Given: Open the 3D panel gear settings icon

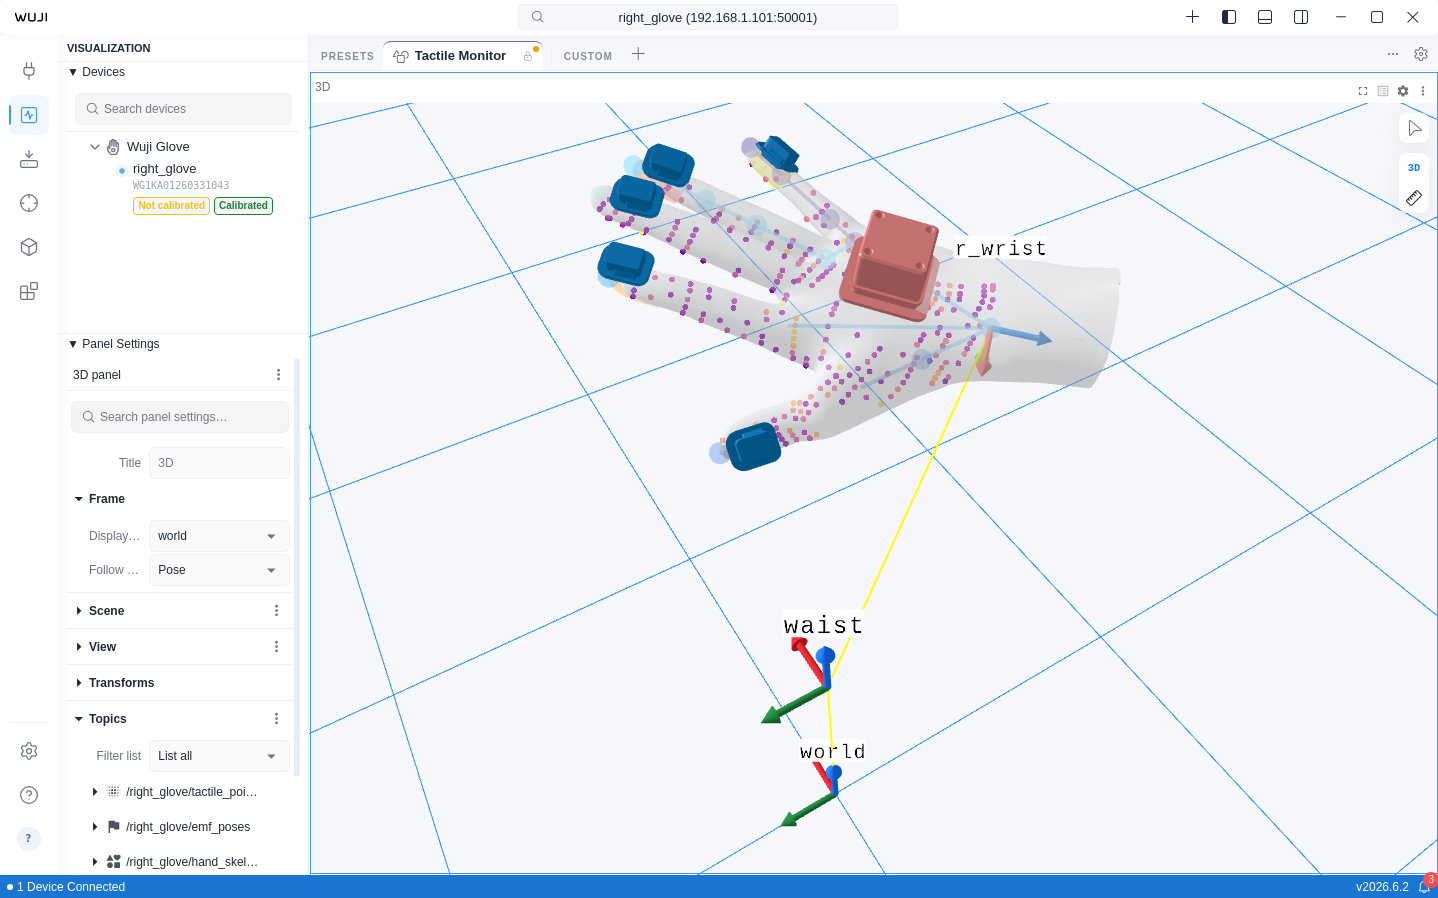Looking at the screenshot, I should tap(1403, 91).
